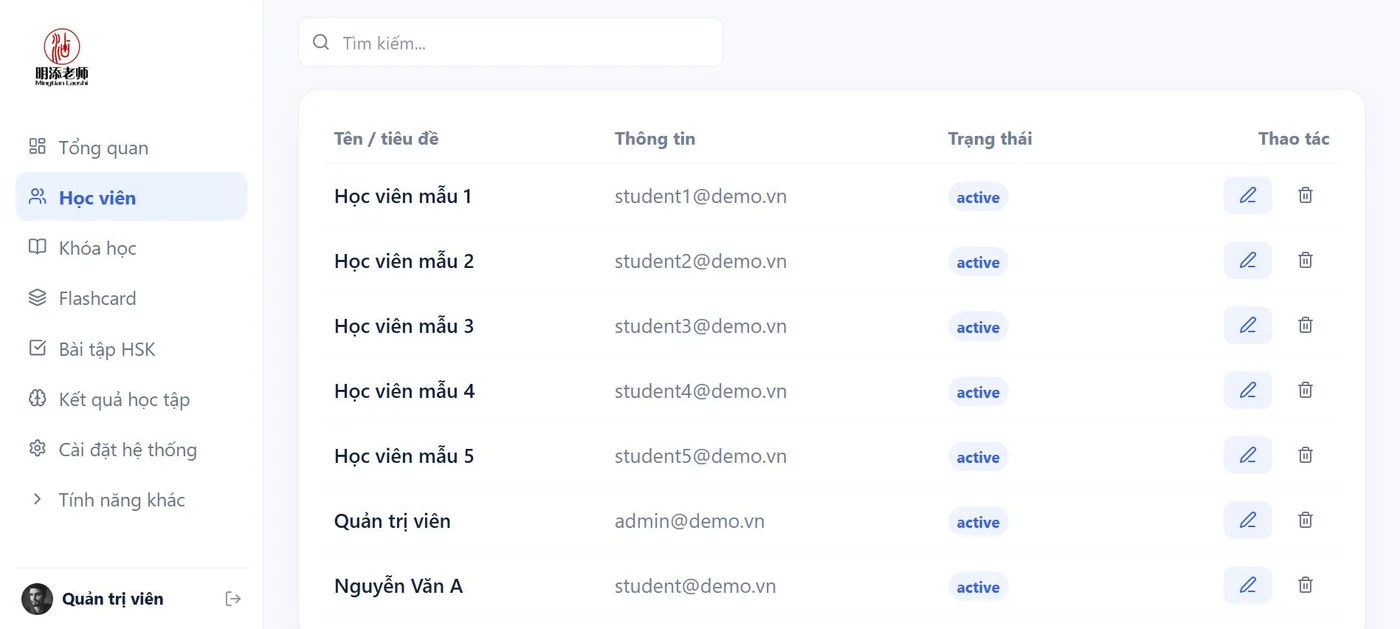Click the name Học viên mẫu 4
1400x629 pixels.
tap(404, 391)
